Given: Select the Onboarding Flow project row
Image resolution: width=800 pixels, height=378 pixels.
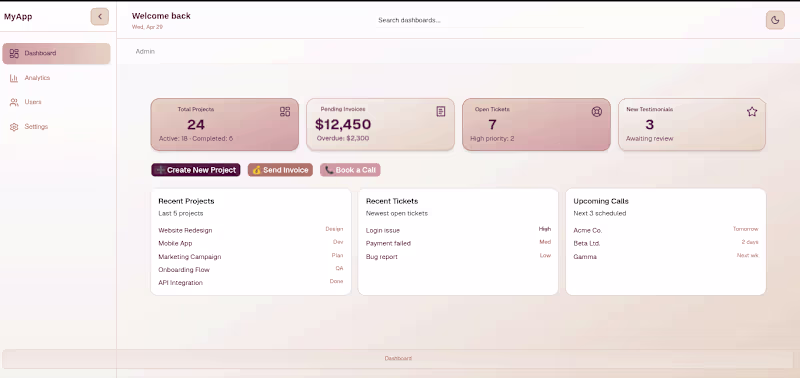Looking at the screenshot, I should click(x=251, y=269).
